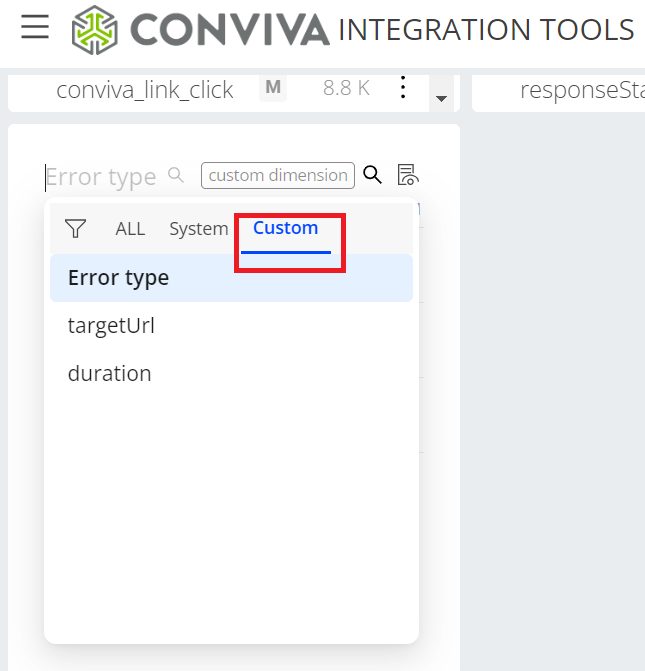Click the 8.8 K count value
645x671 pixels.
pos(346,88)
